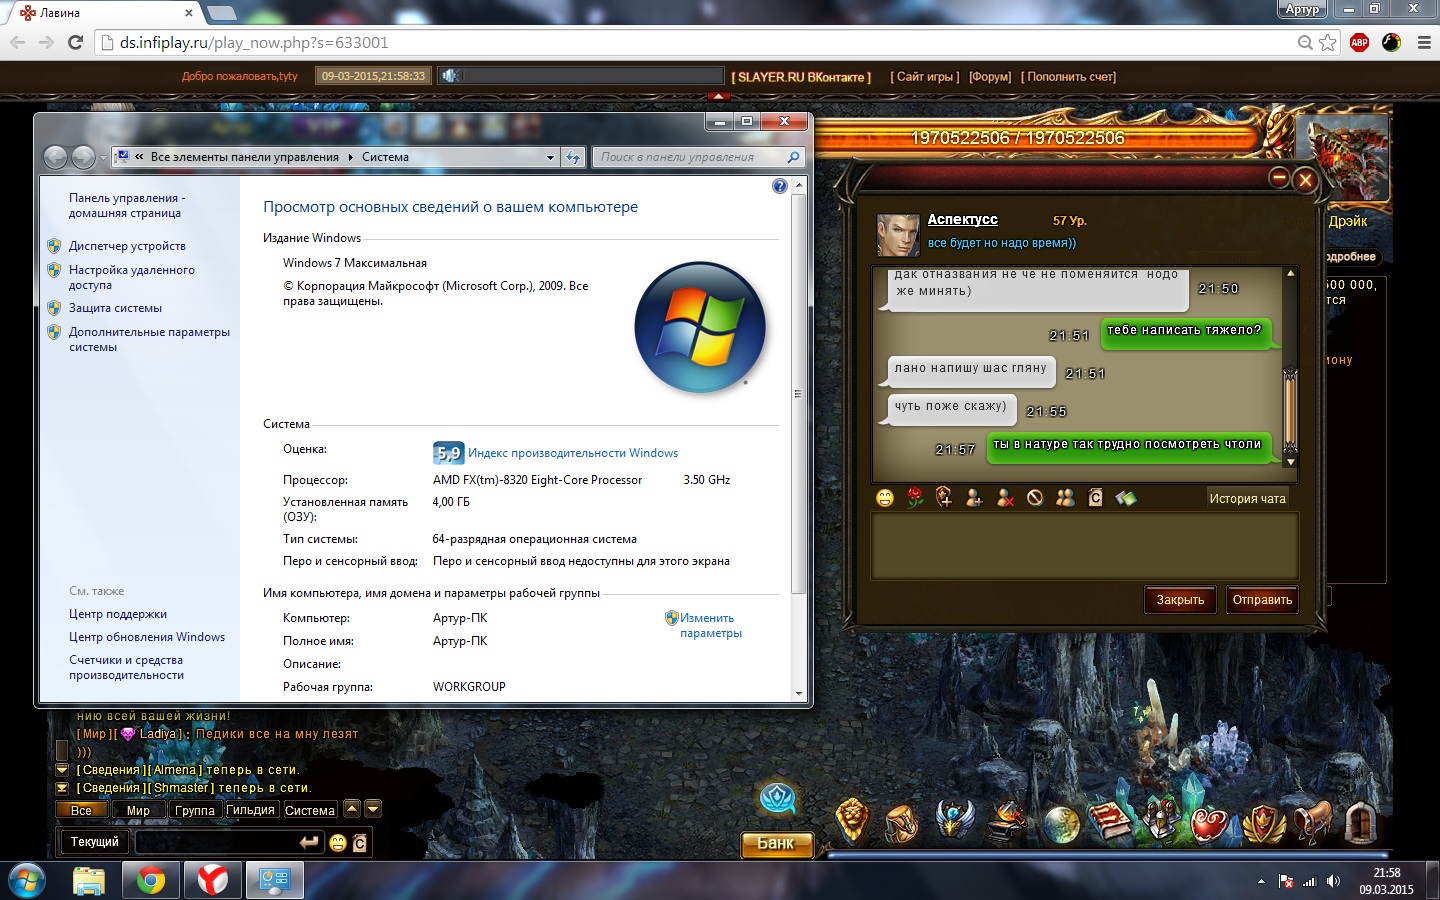The image size is (1440, 900).
Task: Open the red spell book icon
Action: click(x=1108, y=822)
